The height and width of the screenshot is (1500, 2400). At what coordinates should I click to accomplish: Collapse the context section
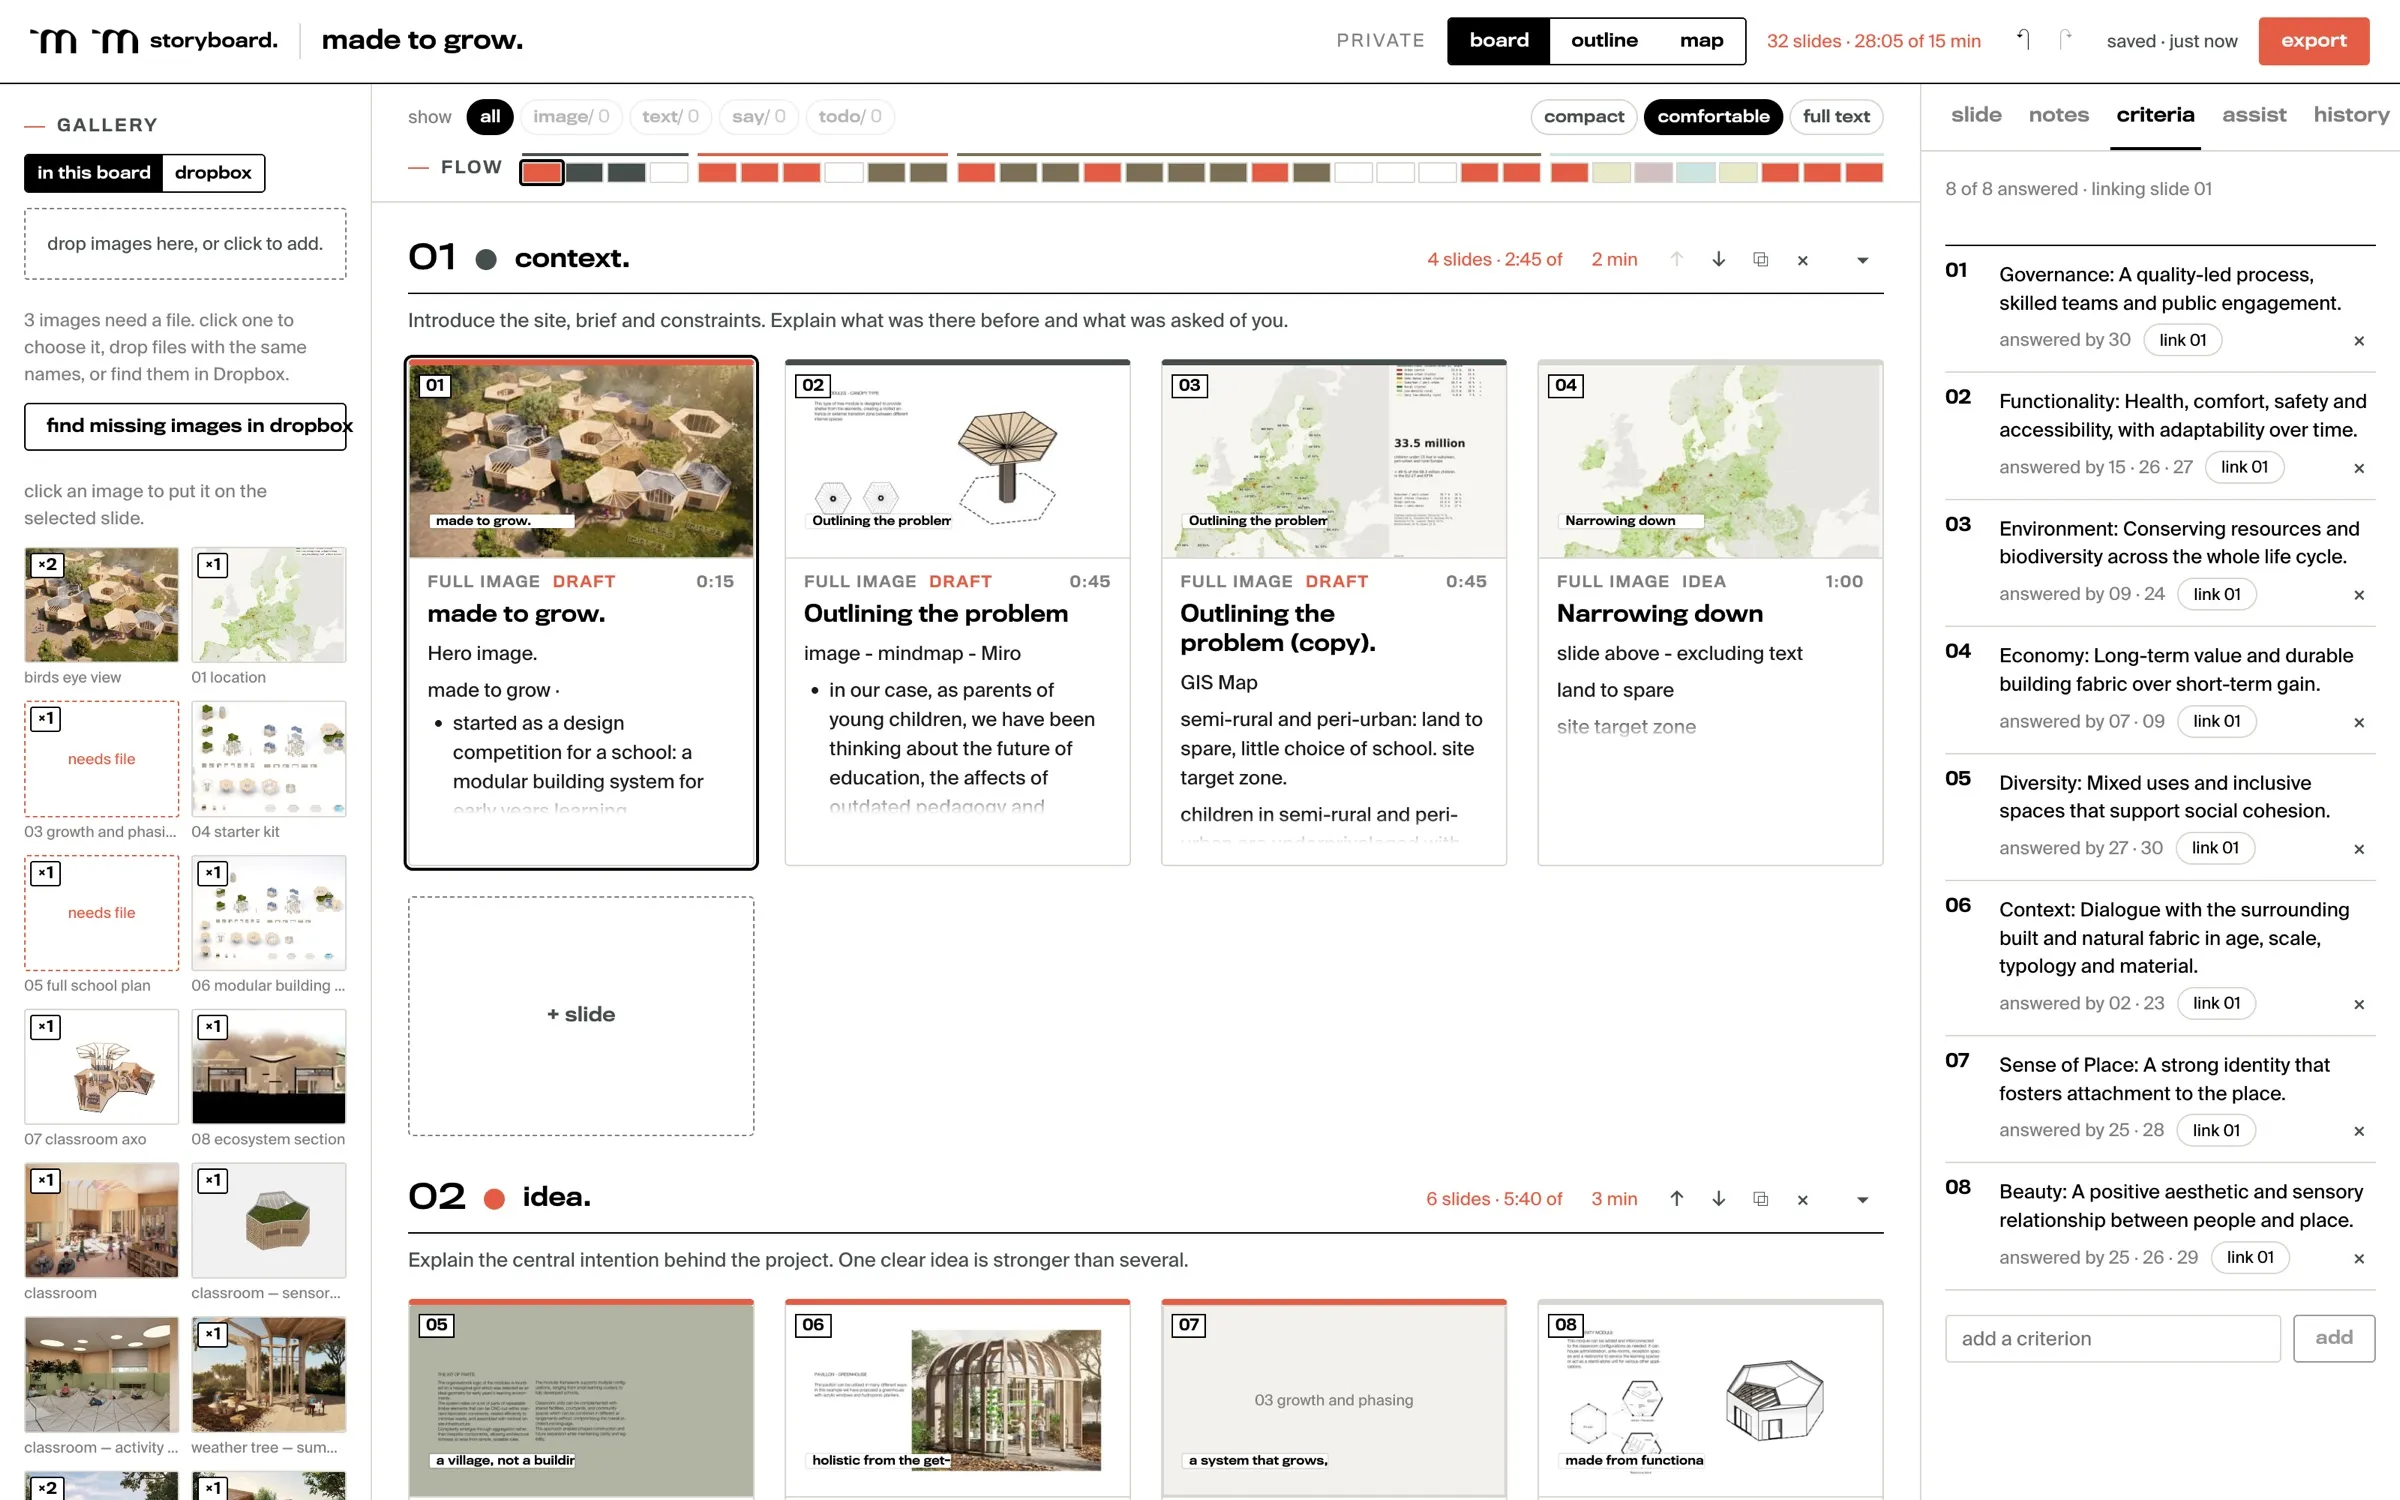(1862, 260)
